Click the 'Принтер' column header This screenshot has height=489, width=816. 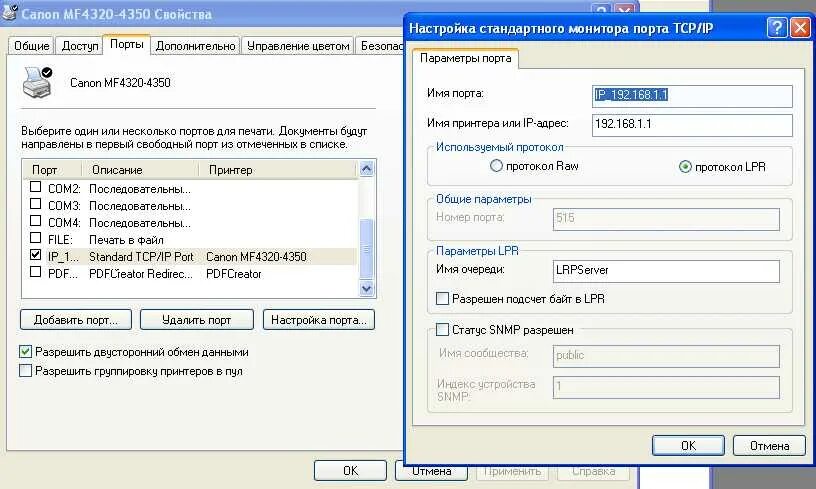278,170
